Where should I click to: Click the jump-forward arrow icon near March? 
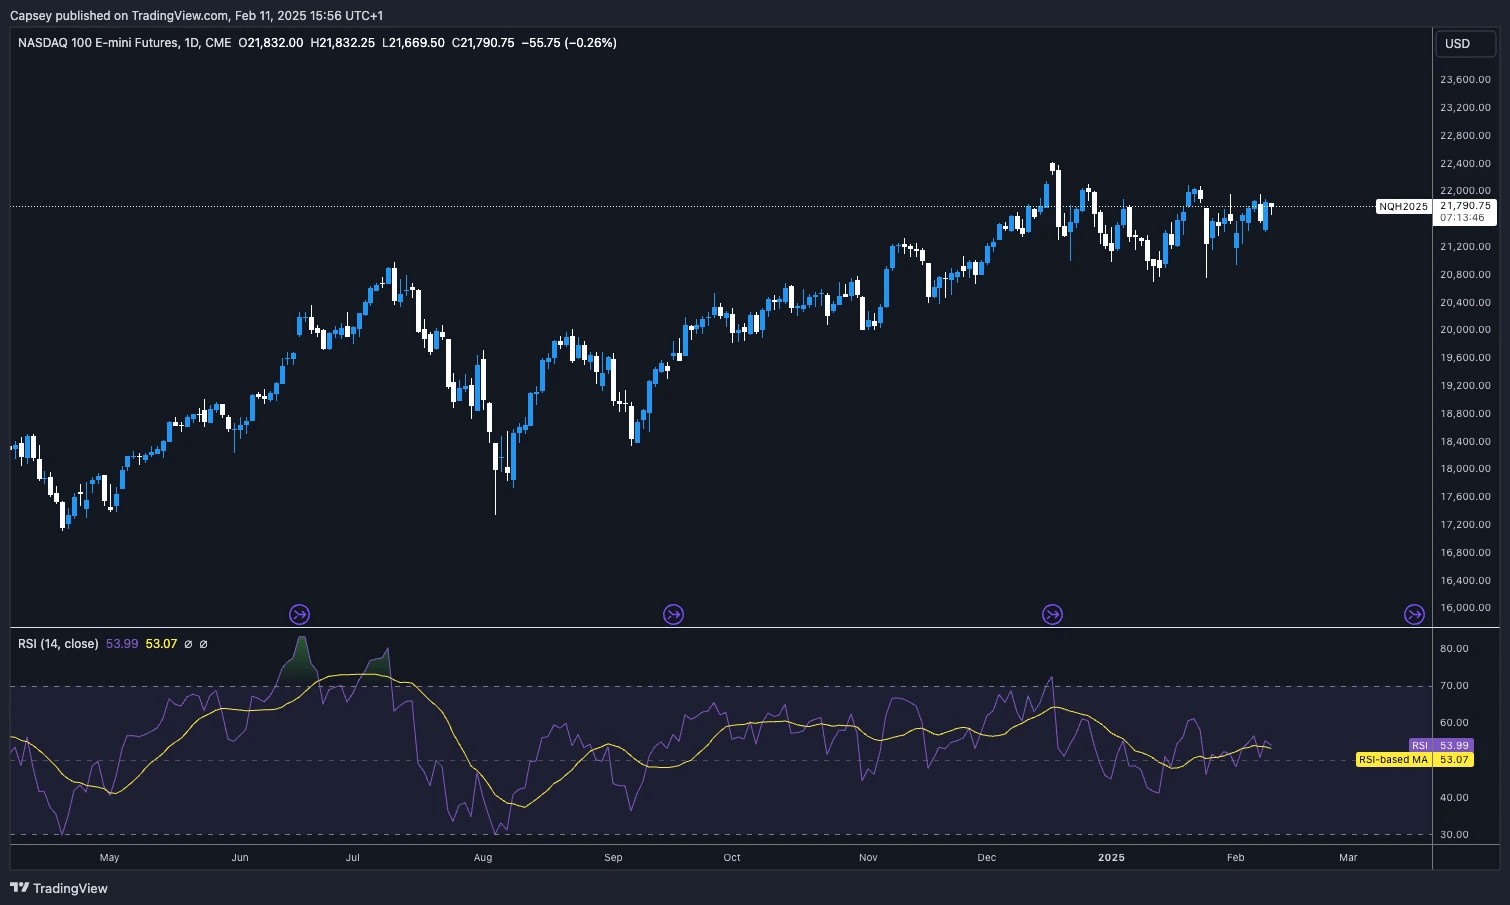click(x=1415, y=614)
